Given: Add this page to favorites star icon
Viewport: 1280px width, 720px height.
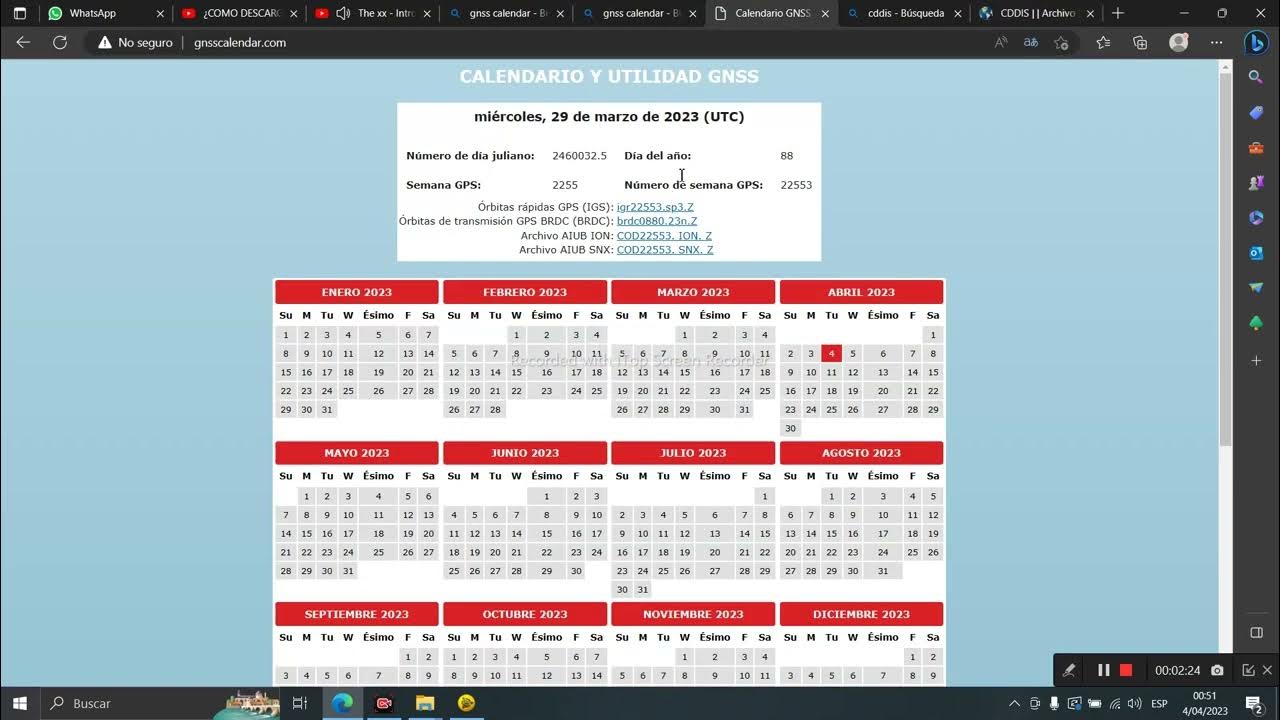Looking at the screenshot, I should [x=1061, y=43].
